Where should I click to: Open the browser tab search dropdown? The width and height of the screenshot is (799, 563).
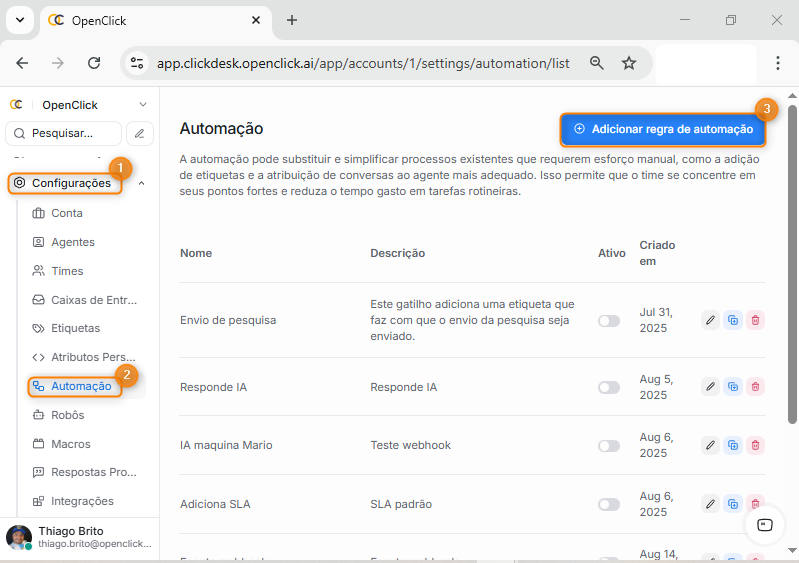pos(19,20)
